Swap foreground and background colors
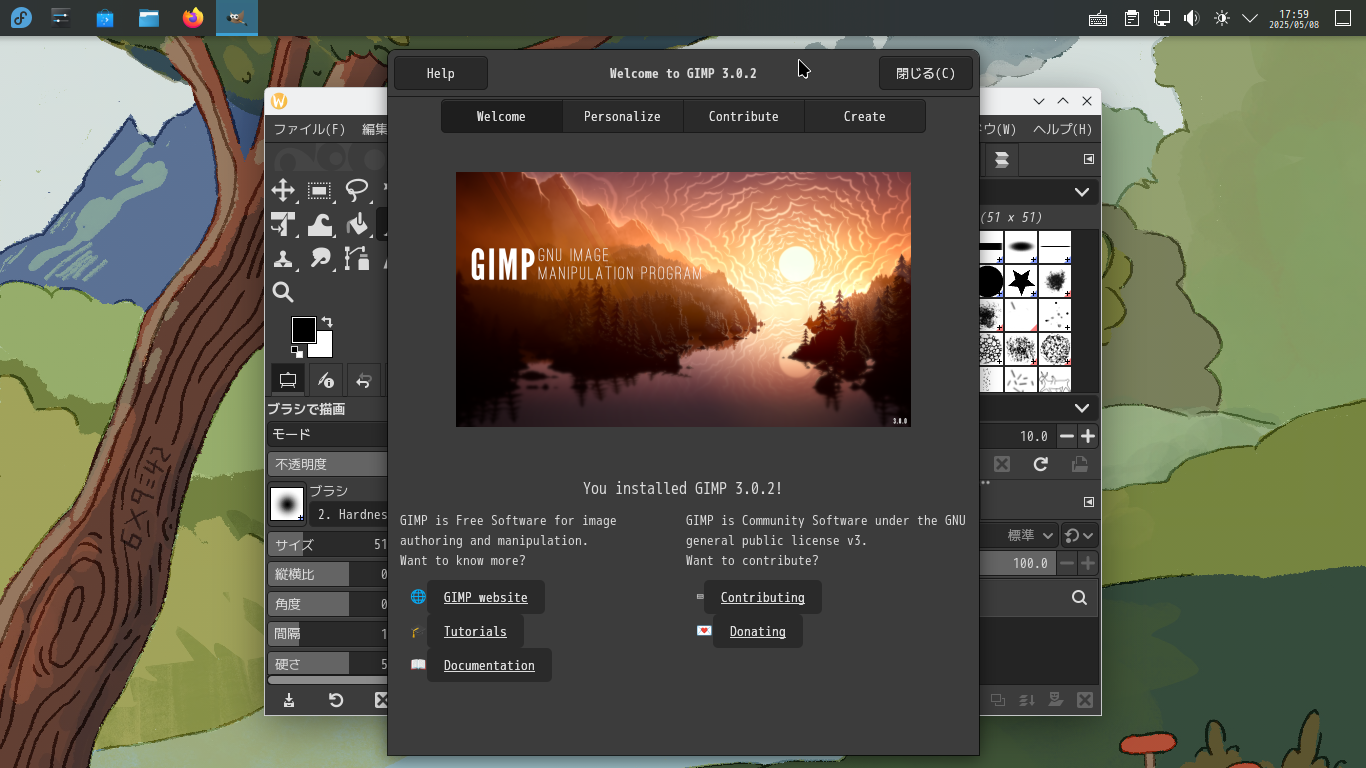Screen dimensions: 1366x768 [327, 322]
